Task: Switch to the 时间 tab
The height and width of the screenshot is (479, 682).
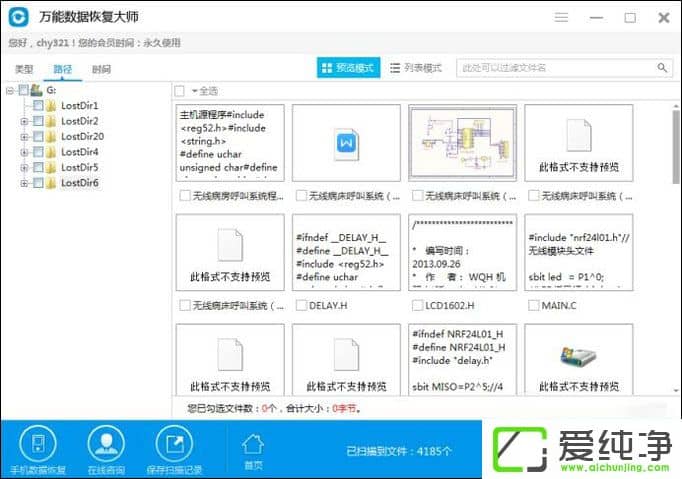Action: (101, 70)
